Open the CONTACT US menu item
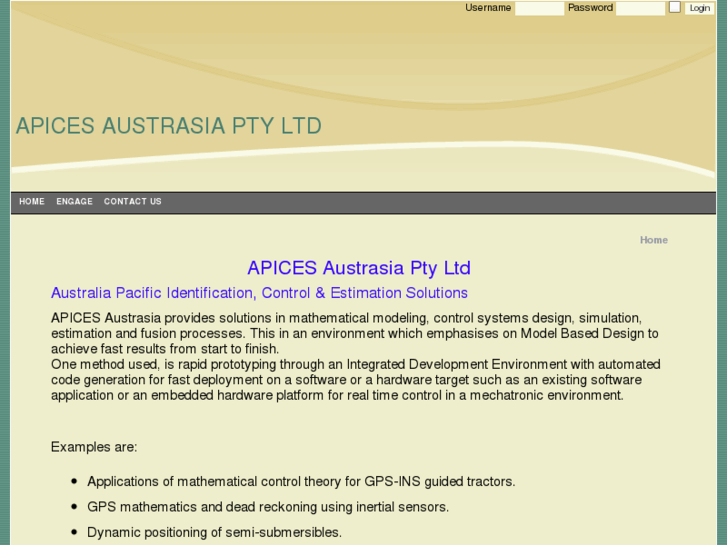 [133, 202]
